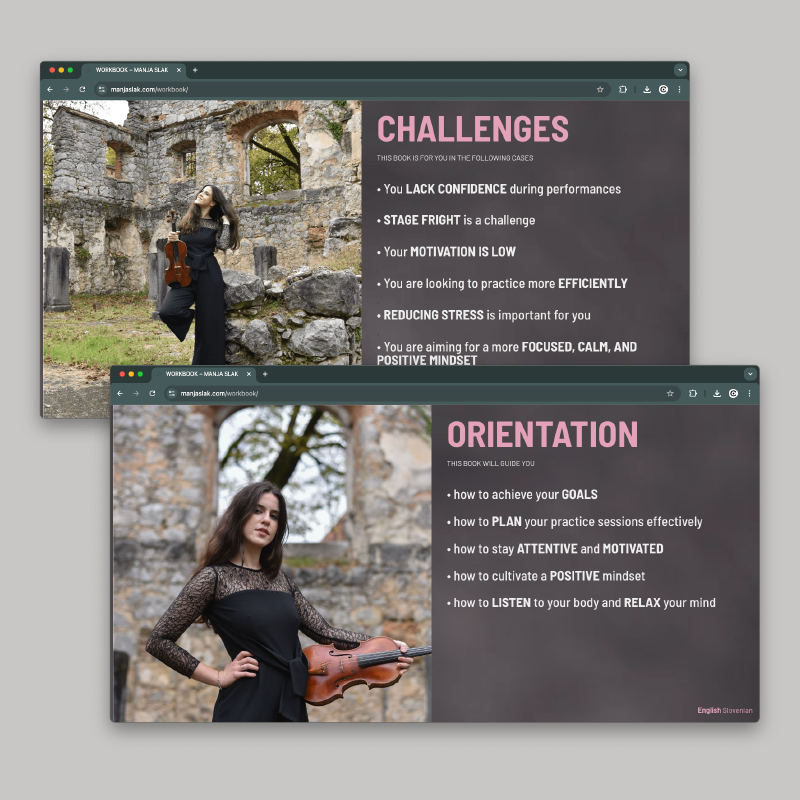The width and height of the screenshot is (800, 800).
Task: Click the forward arrow on the Orientation window
Action: (137, 393)
